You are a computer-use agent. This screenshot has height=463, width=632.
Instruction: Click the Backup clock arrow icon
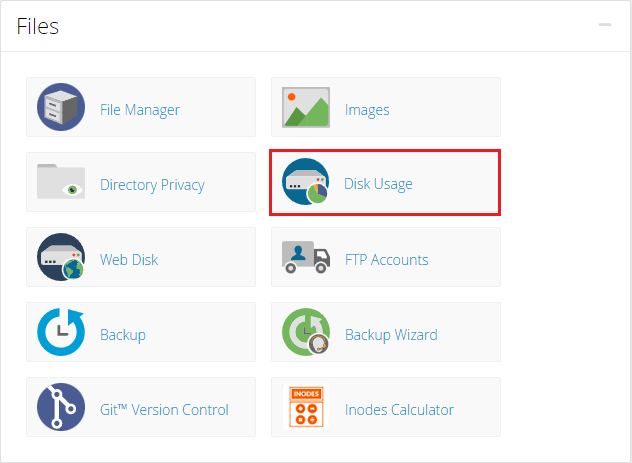[x=61, y=333]
